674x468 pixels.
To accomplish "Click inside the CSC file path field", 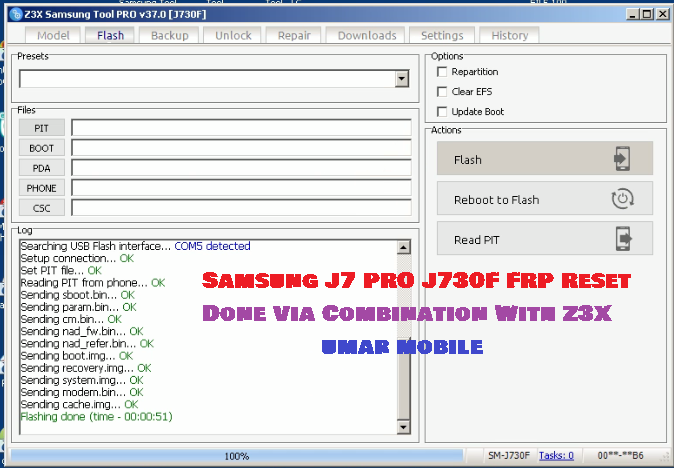I will click(x=241, y=208).
